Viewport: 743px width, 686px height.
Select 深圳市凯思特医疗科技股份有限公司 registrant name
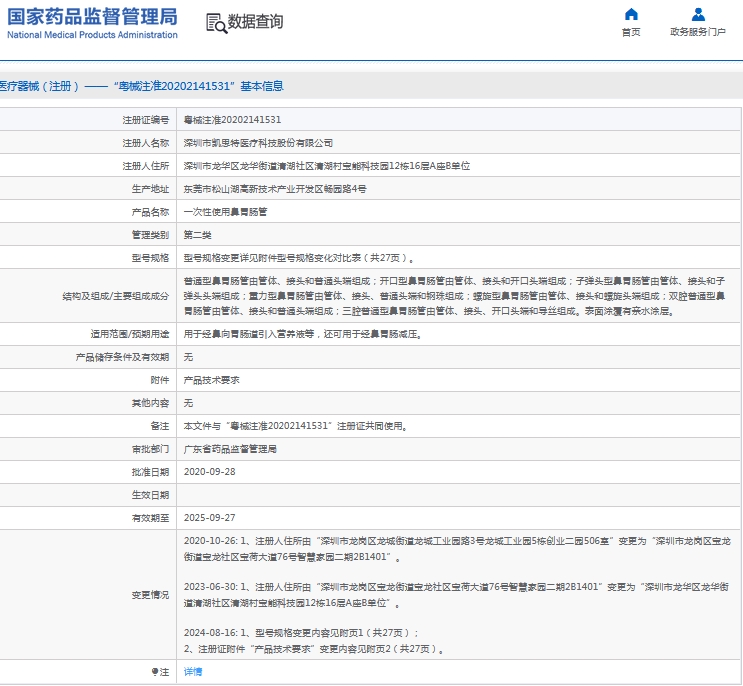[x=258, y=143]
